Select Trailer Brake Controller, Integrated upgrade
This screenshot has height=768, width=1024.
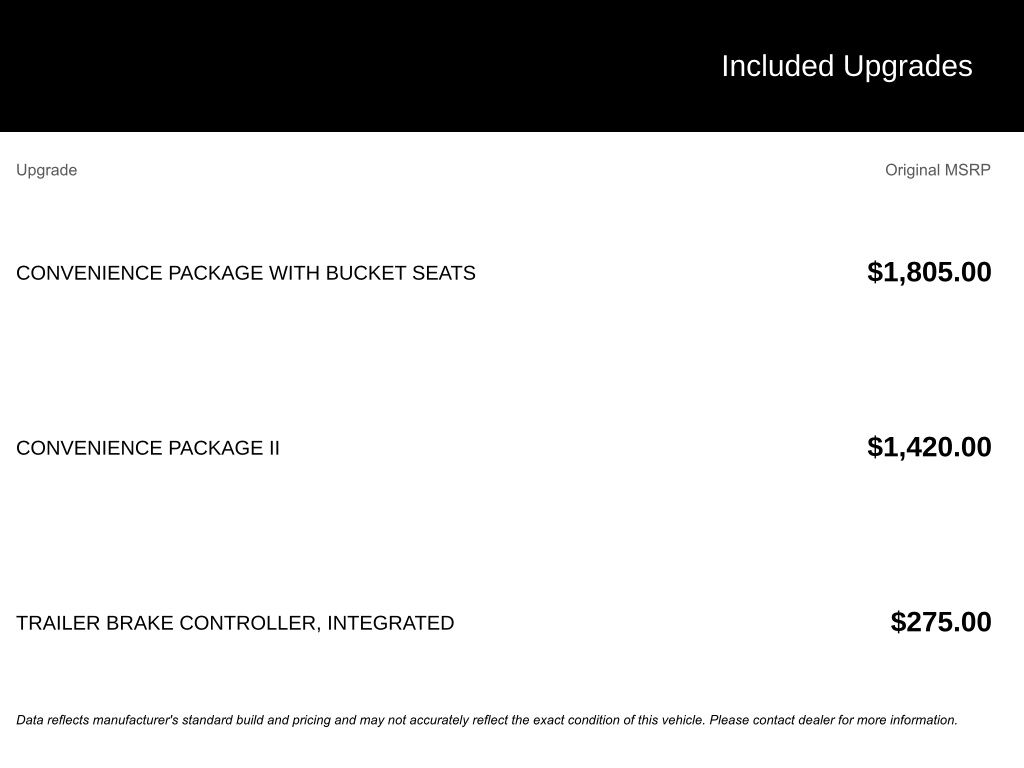(x=235, y=623)
